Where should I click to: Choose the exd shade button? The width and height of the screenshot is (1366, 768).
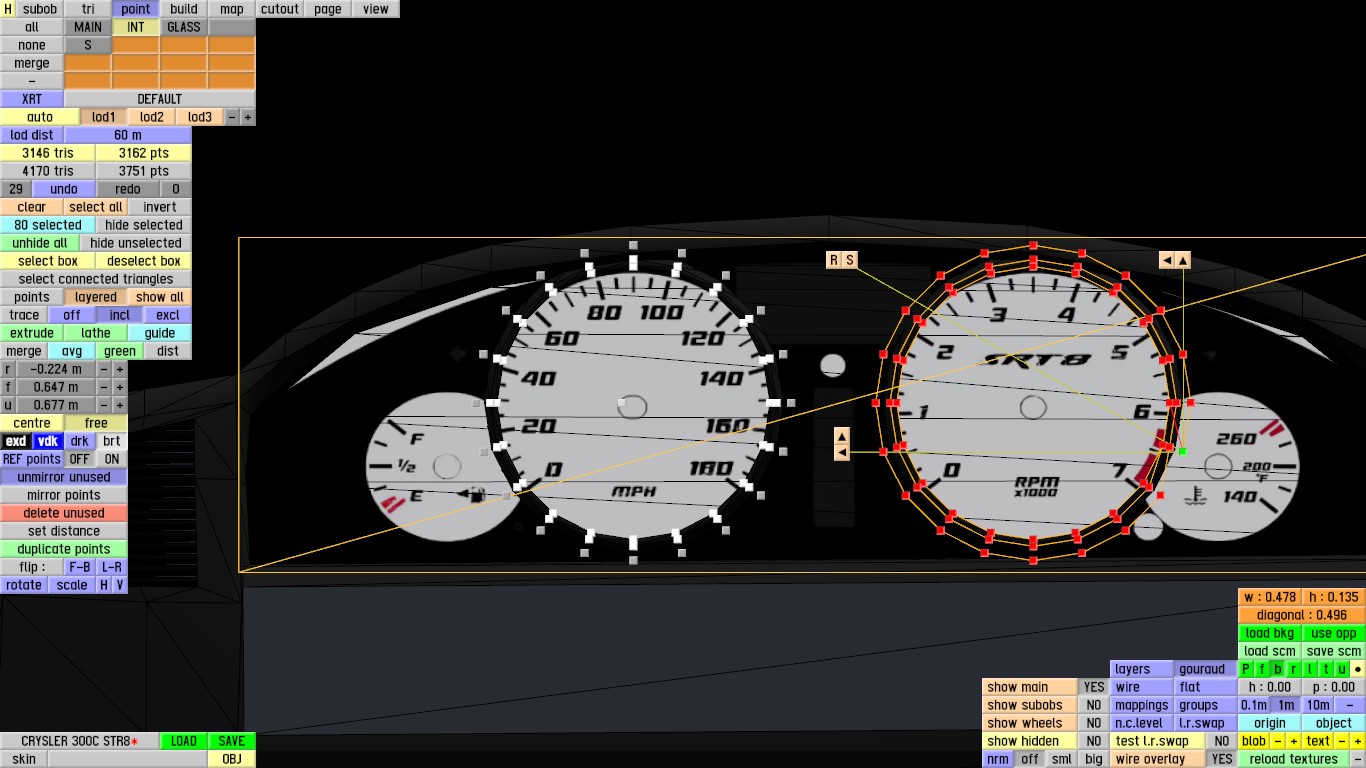pyautogui.click(x=16, y=441)
